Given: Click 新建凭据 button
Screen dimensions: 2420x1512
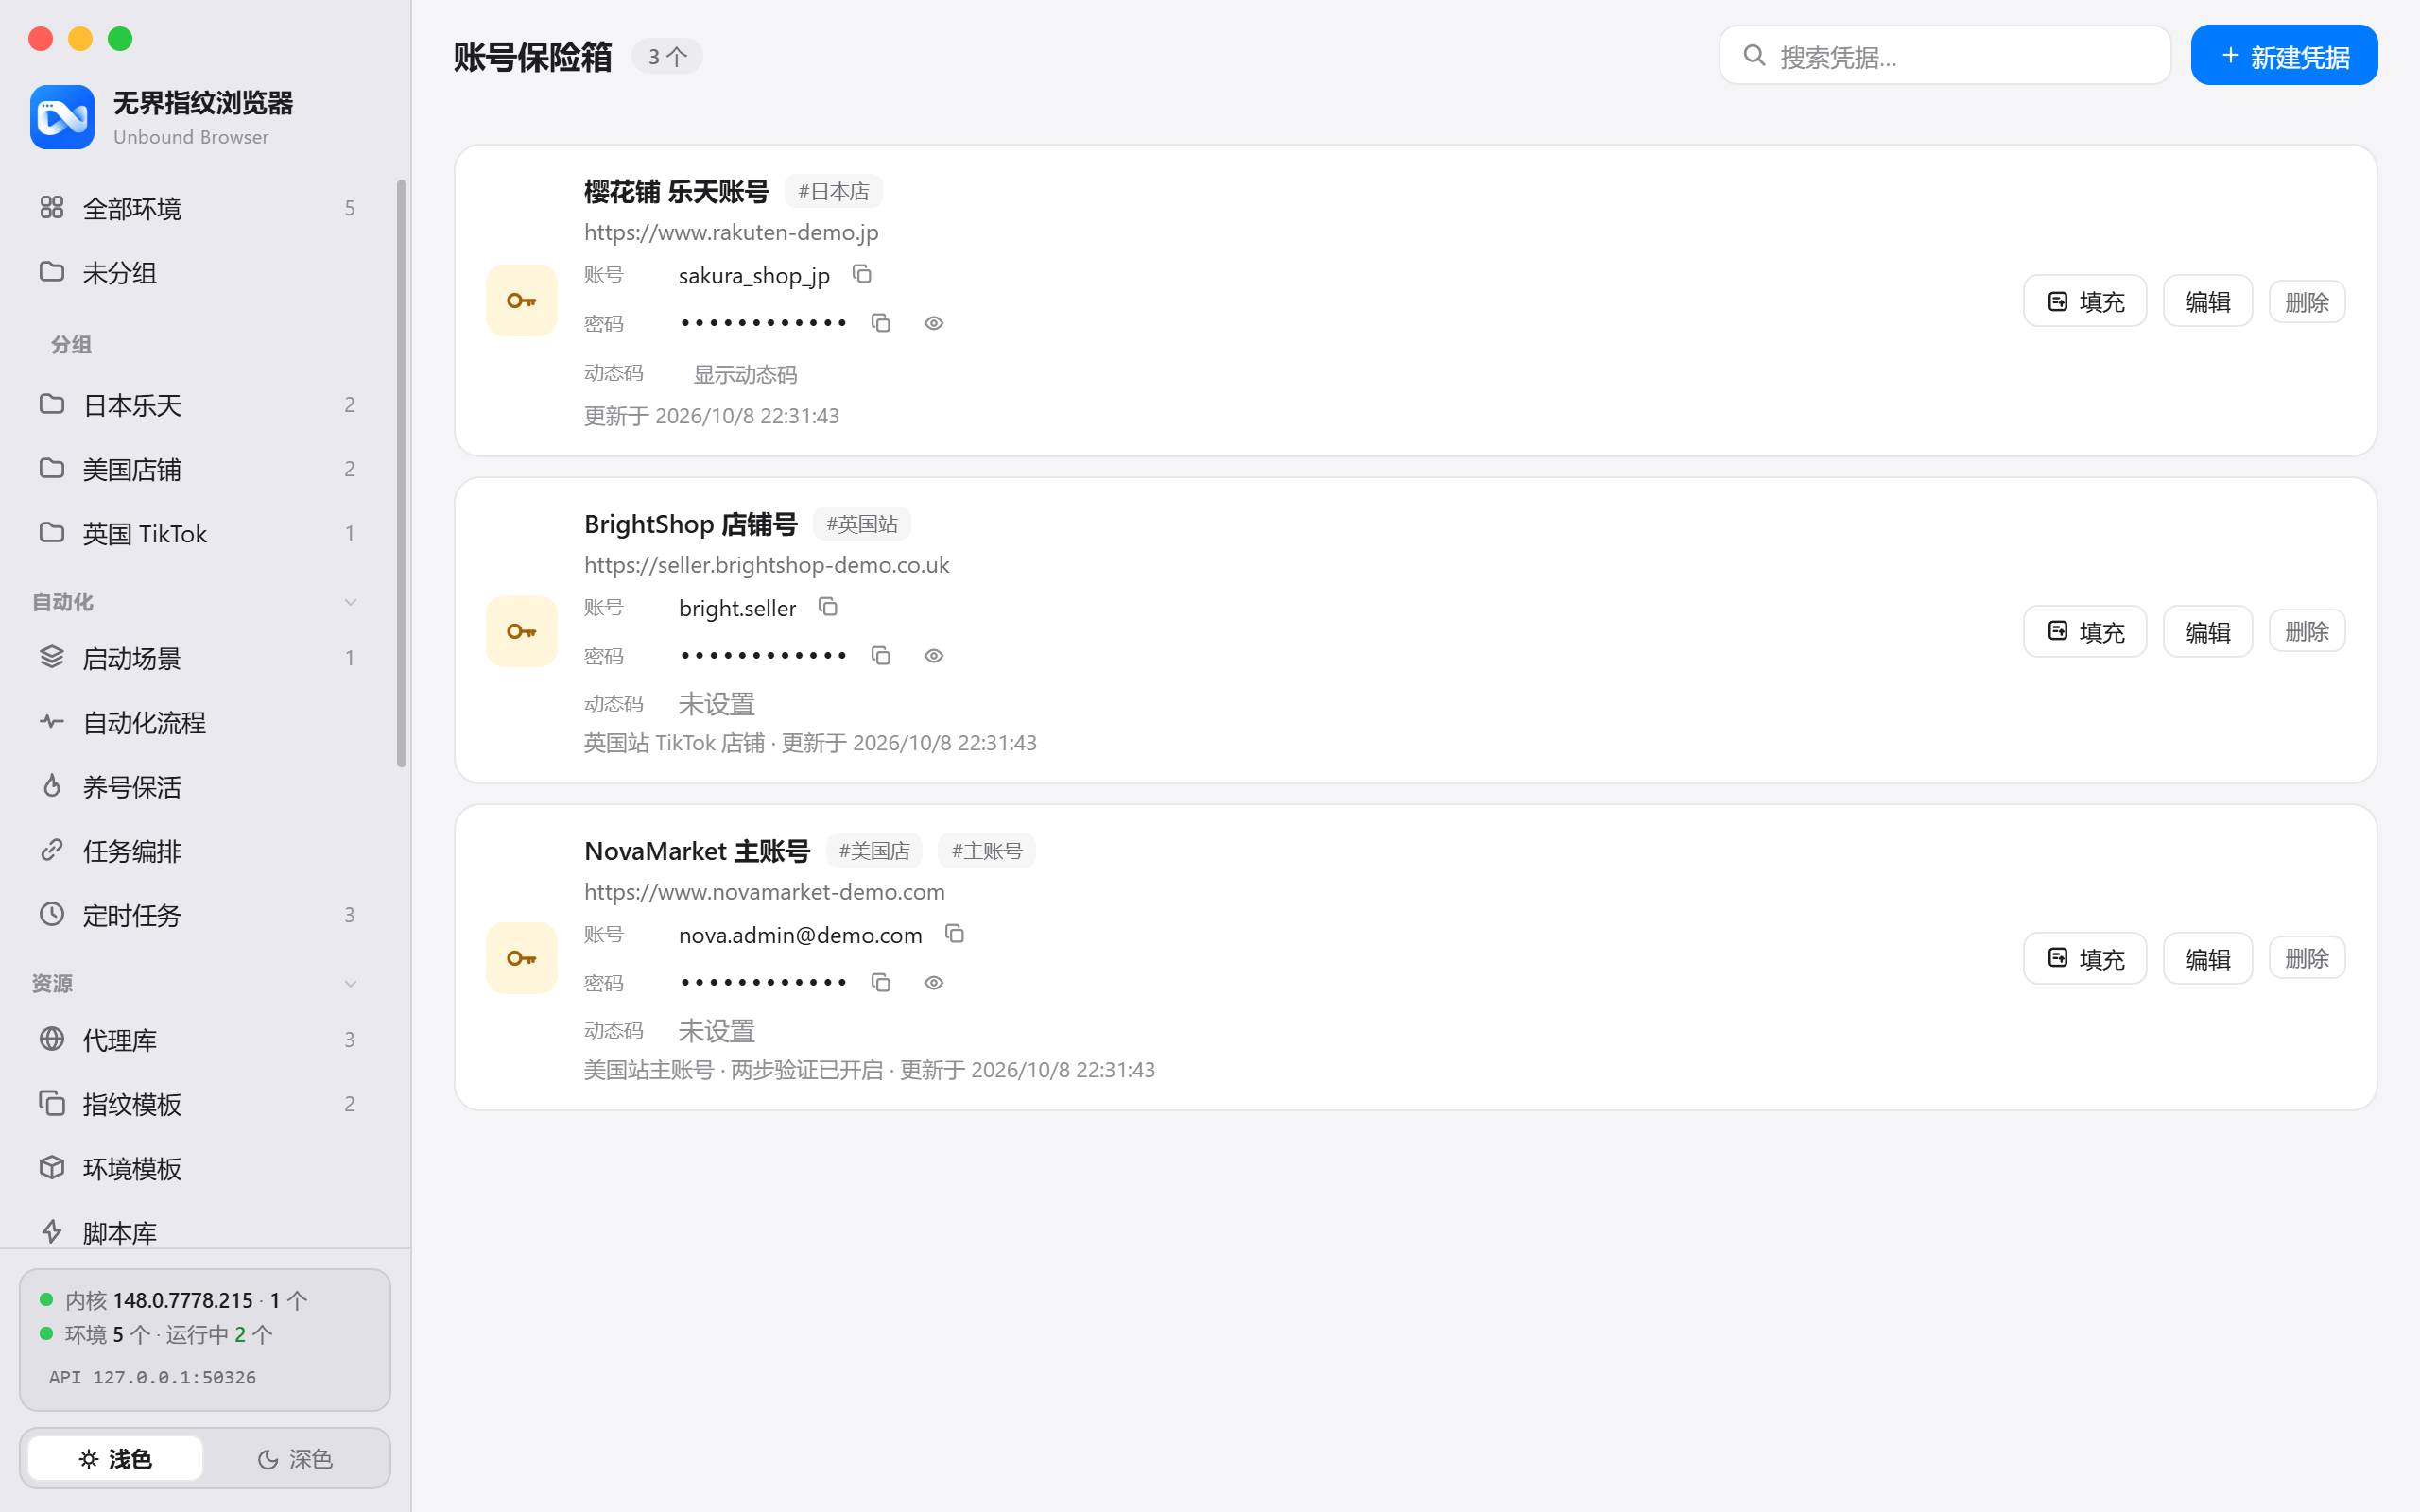Looking at the screenshot, I should point(2284,56).
